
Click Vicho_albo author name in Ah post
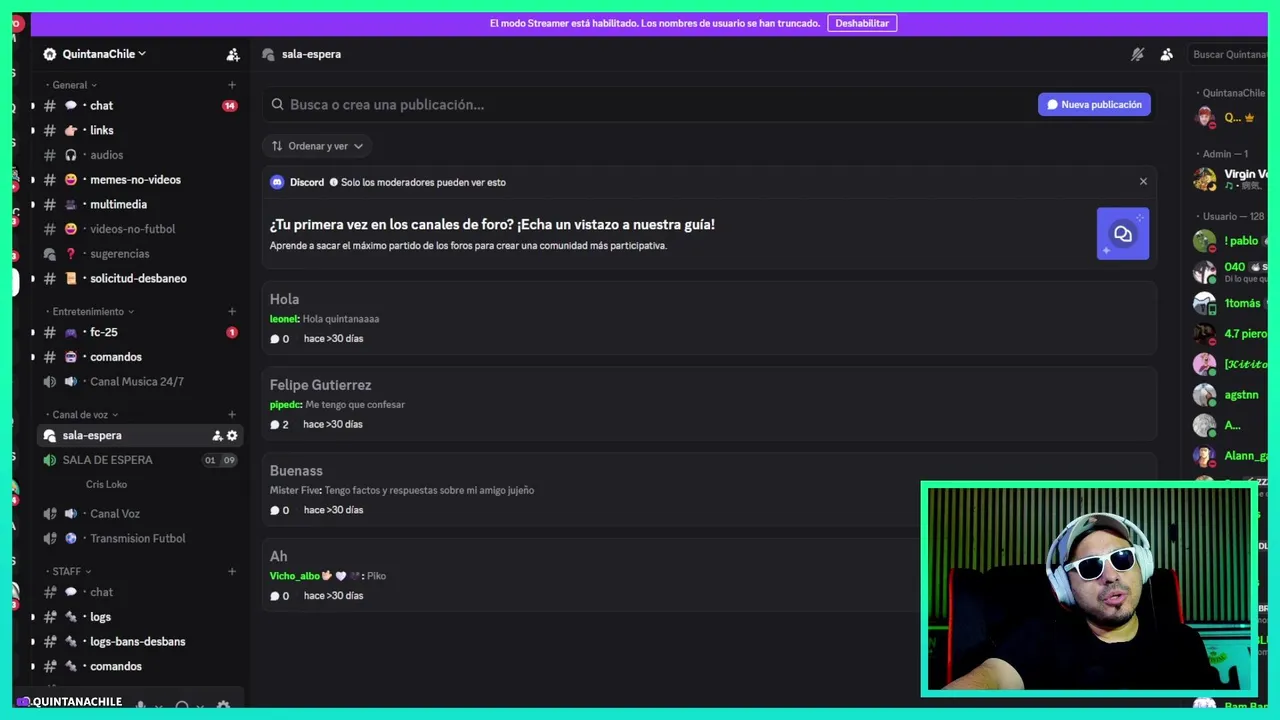click(295, 576)
